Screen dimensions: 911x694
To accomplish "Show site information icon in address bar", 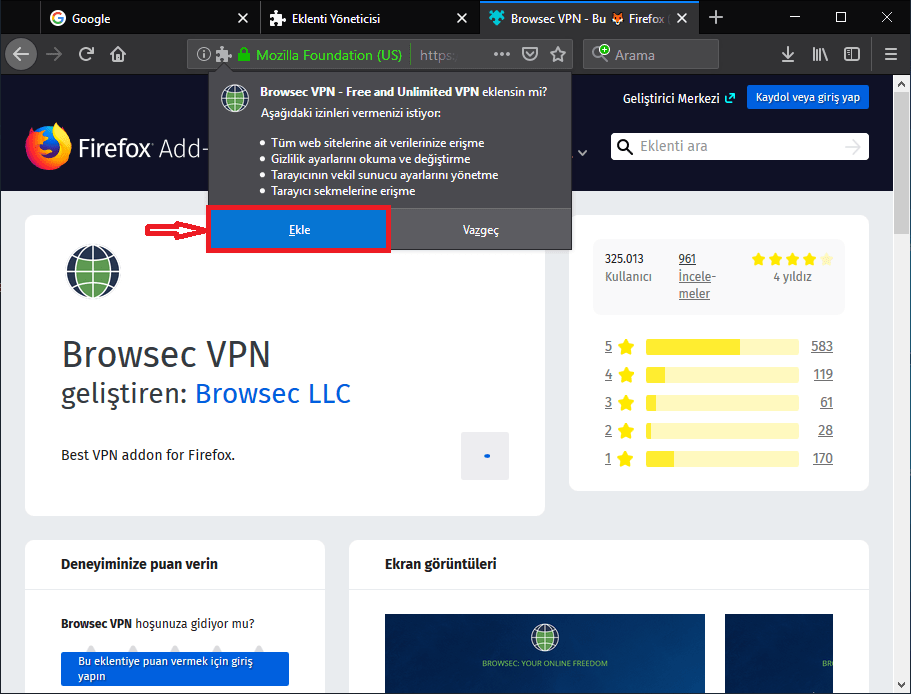I will [203, 55].
